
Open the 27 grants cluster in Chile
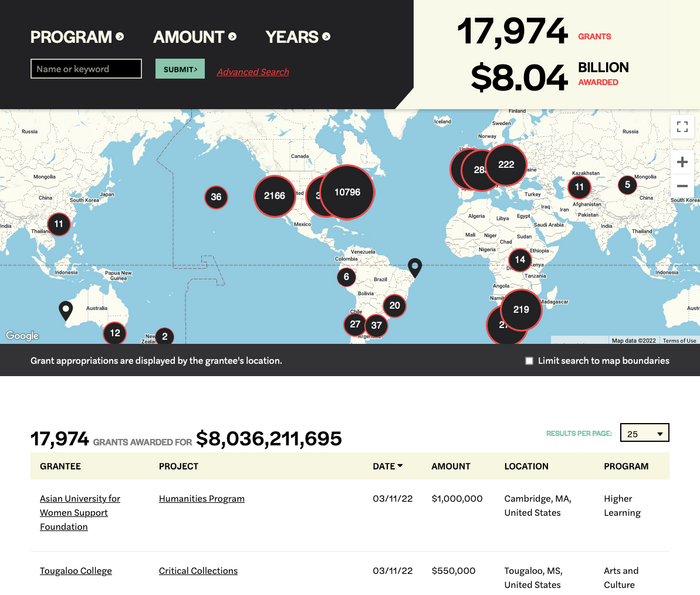pos(355,324)
